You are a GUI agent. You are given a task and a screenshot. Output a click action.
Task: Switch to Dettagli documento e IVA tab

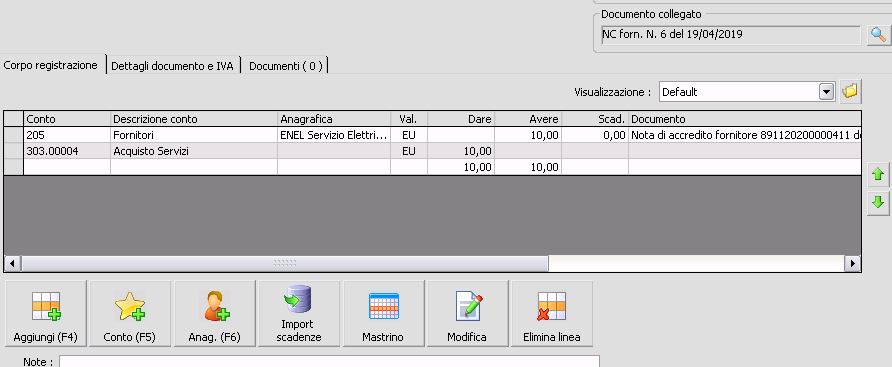click(172, 66)
